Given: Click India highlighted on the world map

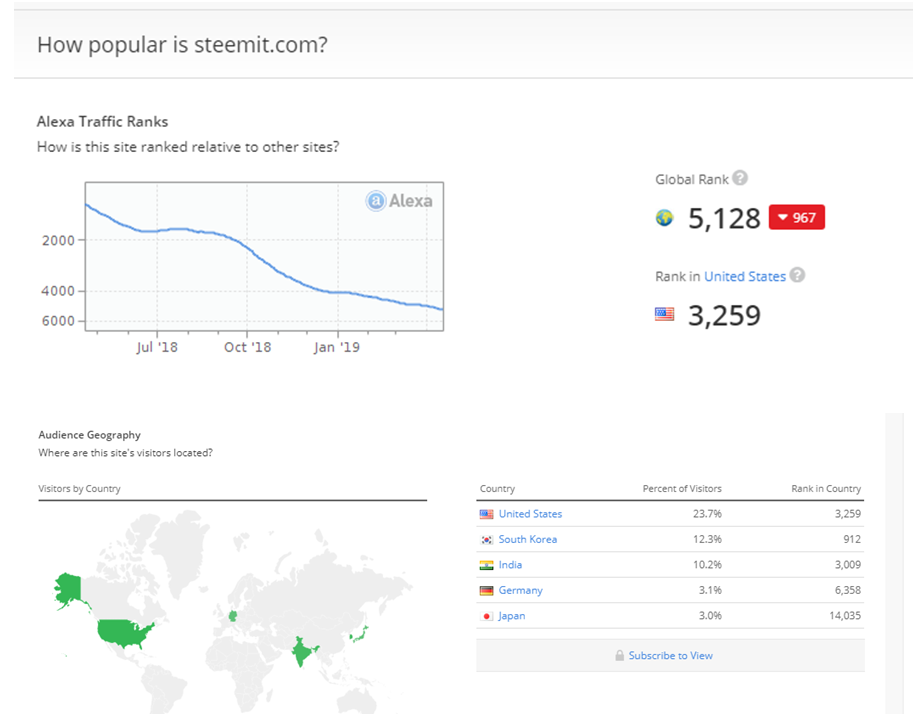Looking at the screenshot, I should [302, 651].
